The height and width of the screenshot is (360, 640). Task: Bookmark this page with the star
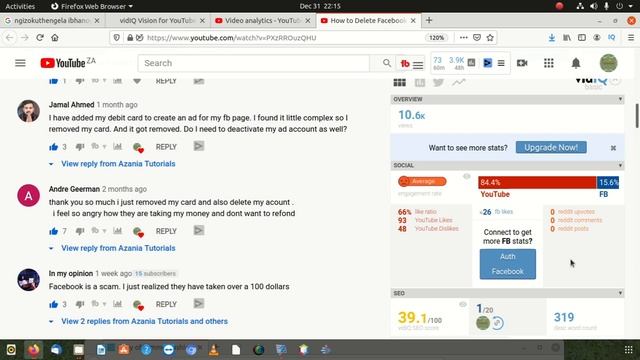tap(490, 38)
